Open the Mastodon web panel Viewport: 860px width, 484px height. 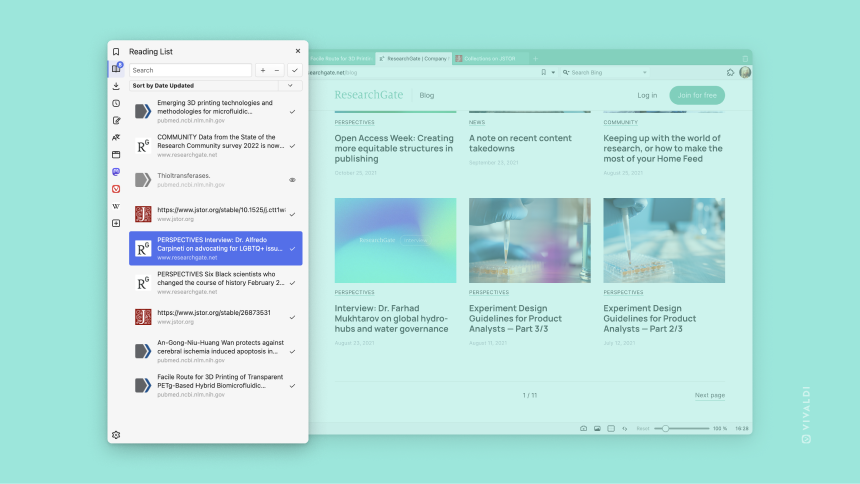(x=116, y=172)
